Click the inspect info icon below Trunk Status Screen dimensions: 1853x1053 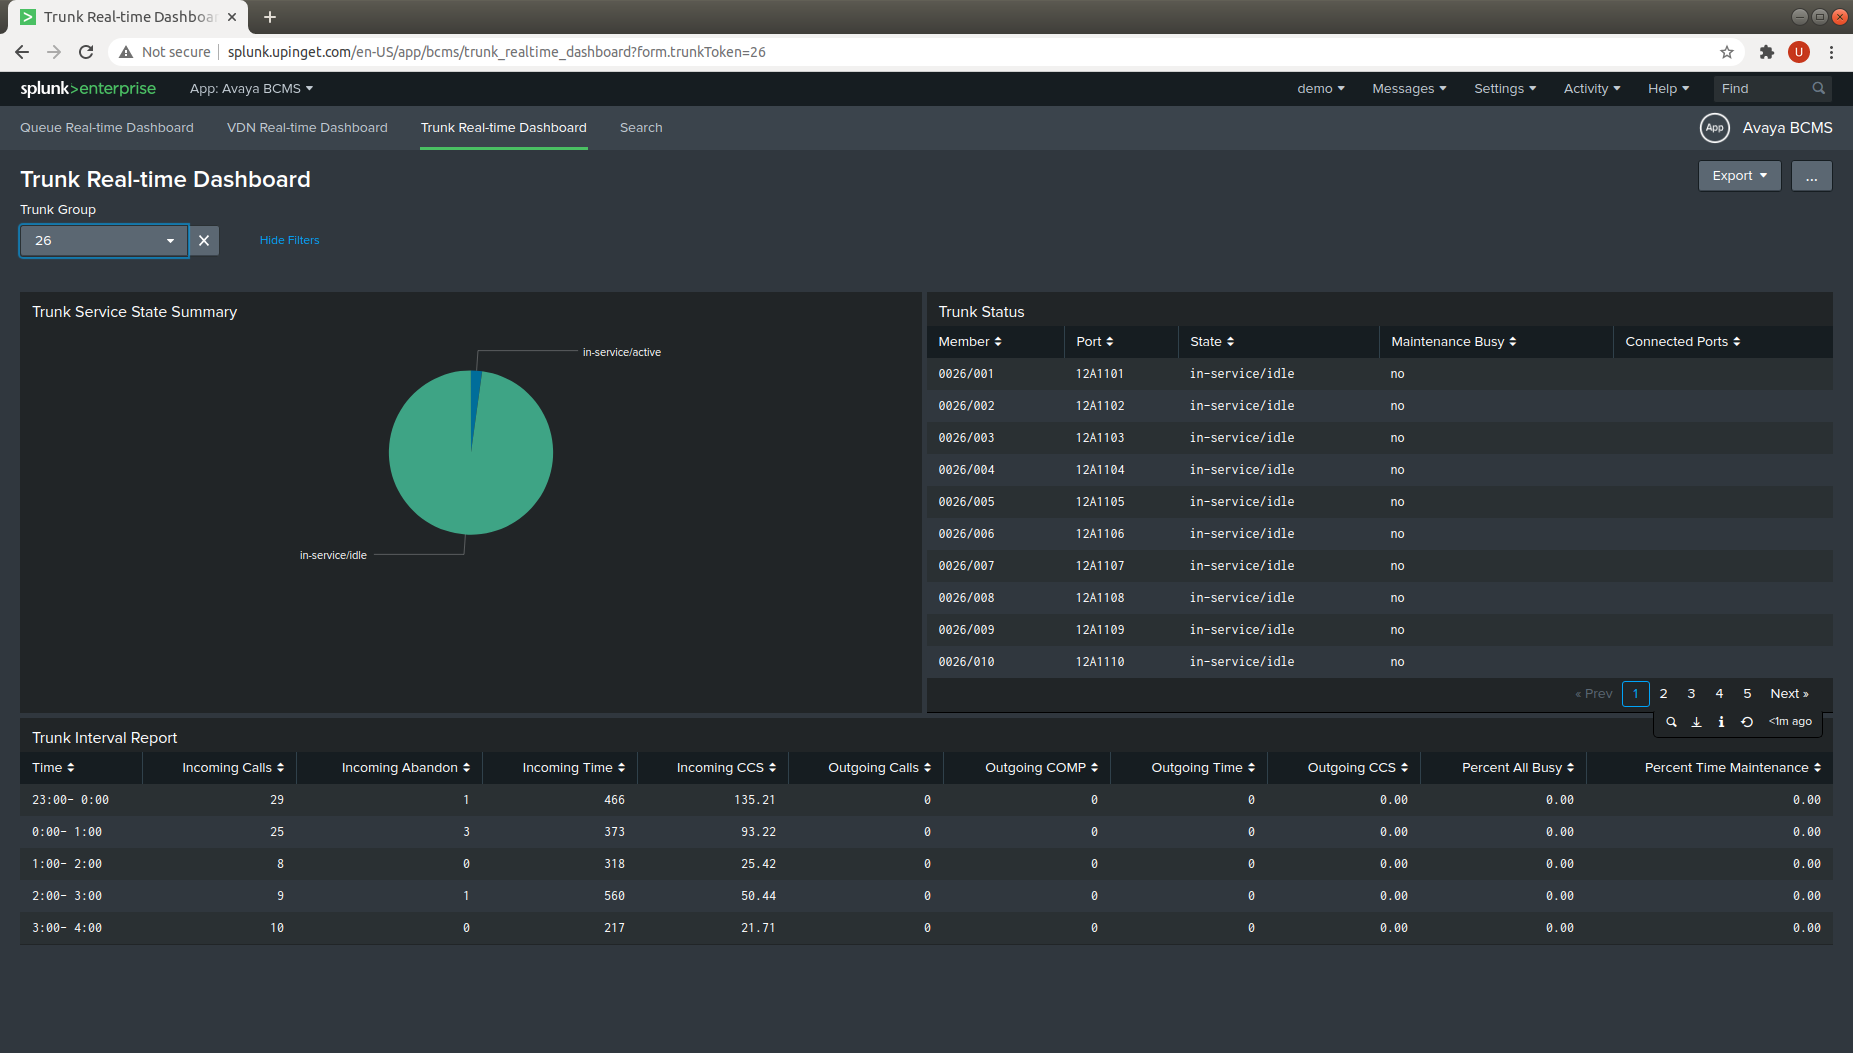coord(1721,722)
